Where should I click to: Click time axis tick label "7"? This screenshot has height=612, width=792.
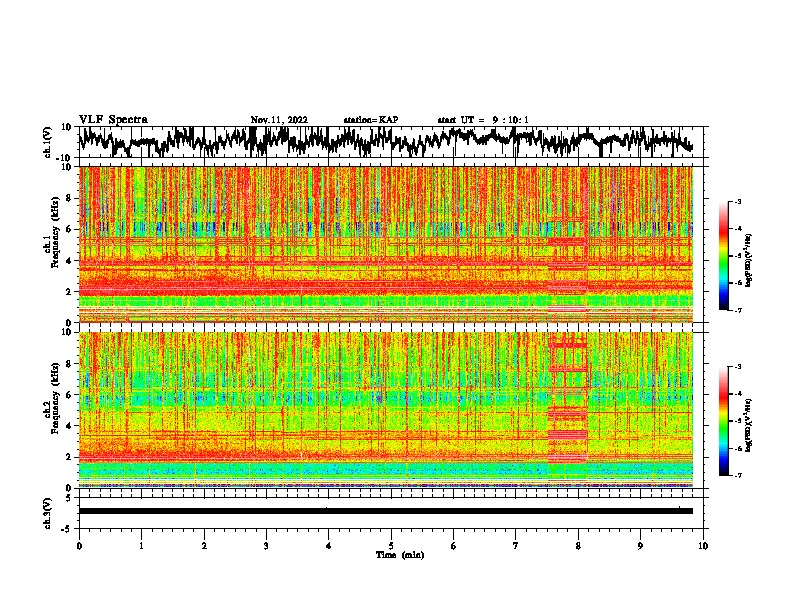[516, 546]
